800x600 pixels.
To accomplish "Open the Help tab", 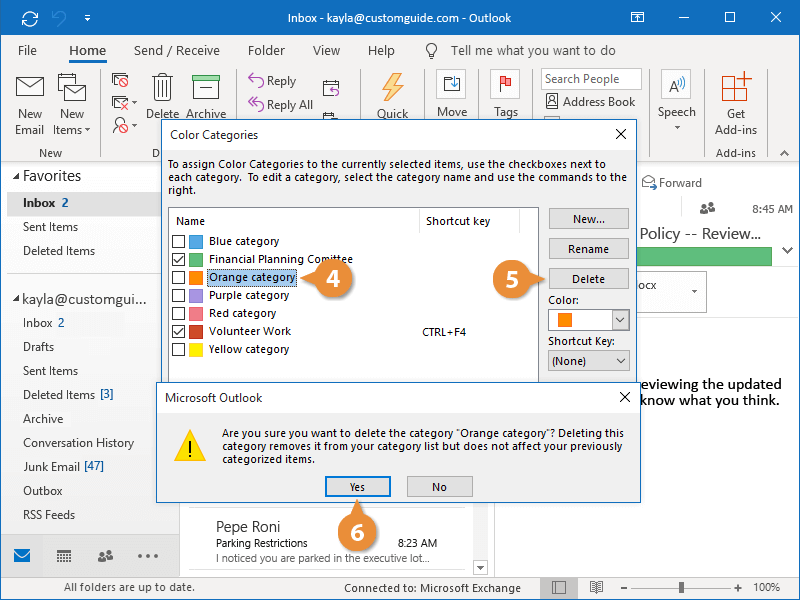I will [x=381, y=51].
